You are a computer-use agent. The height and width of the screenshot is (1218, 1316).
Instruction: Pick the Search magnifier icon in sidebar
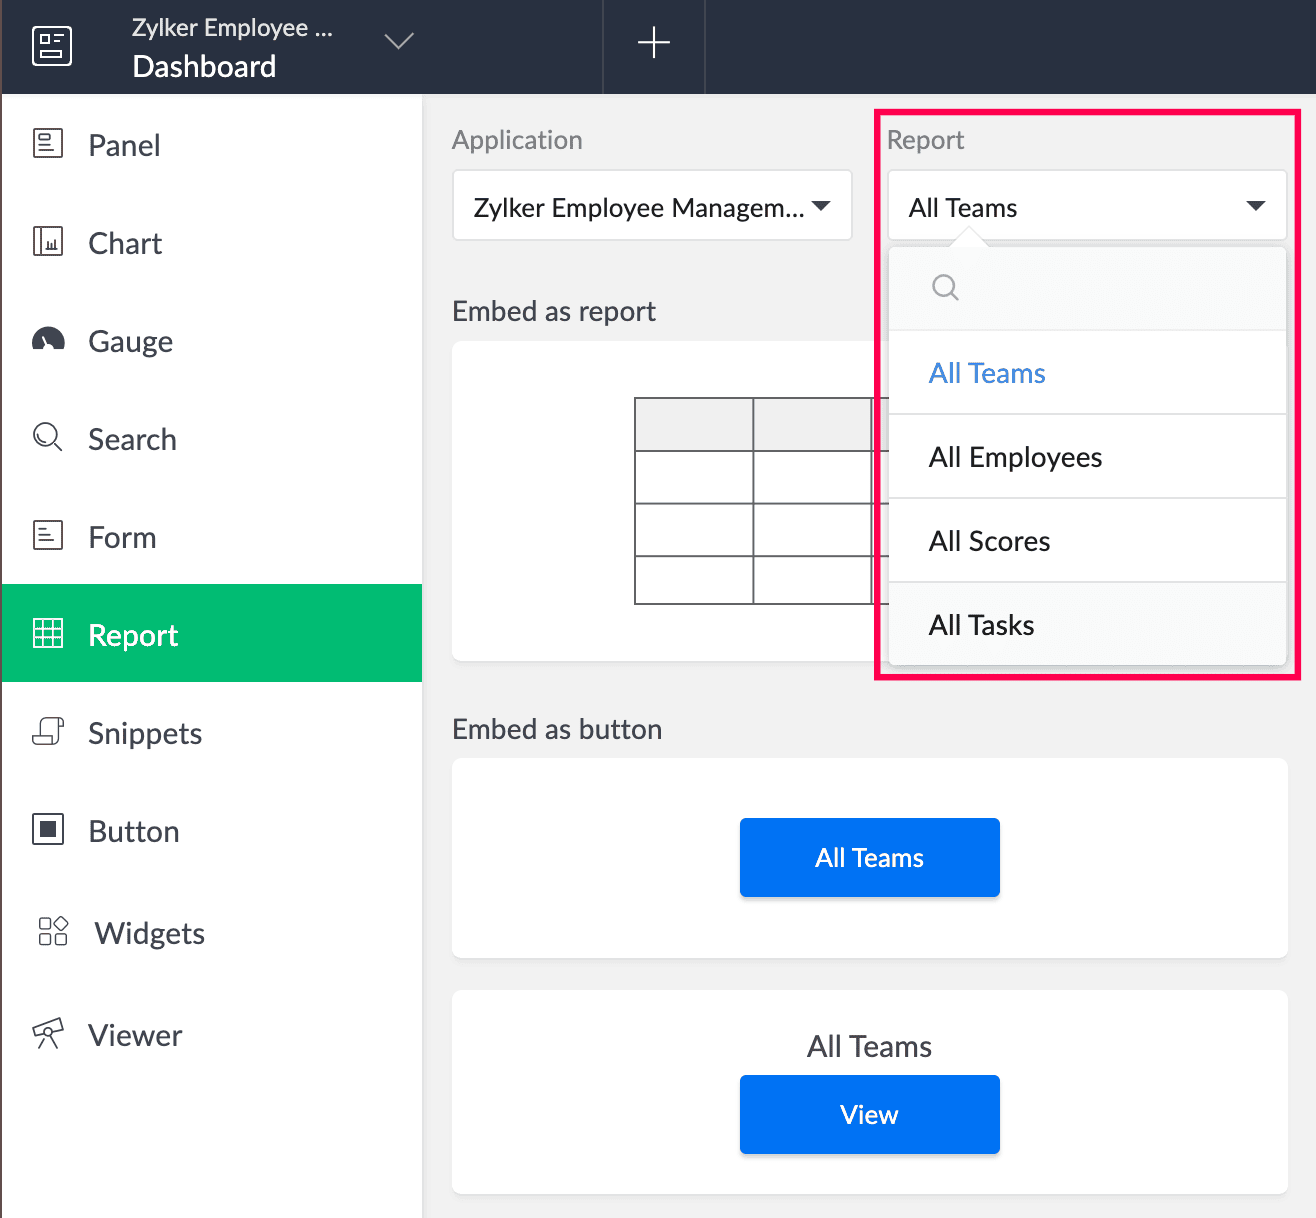click(x=48, y=438)
